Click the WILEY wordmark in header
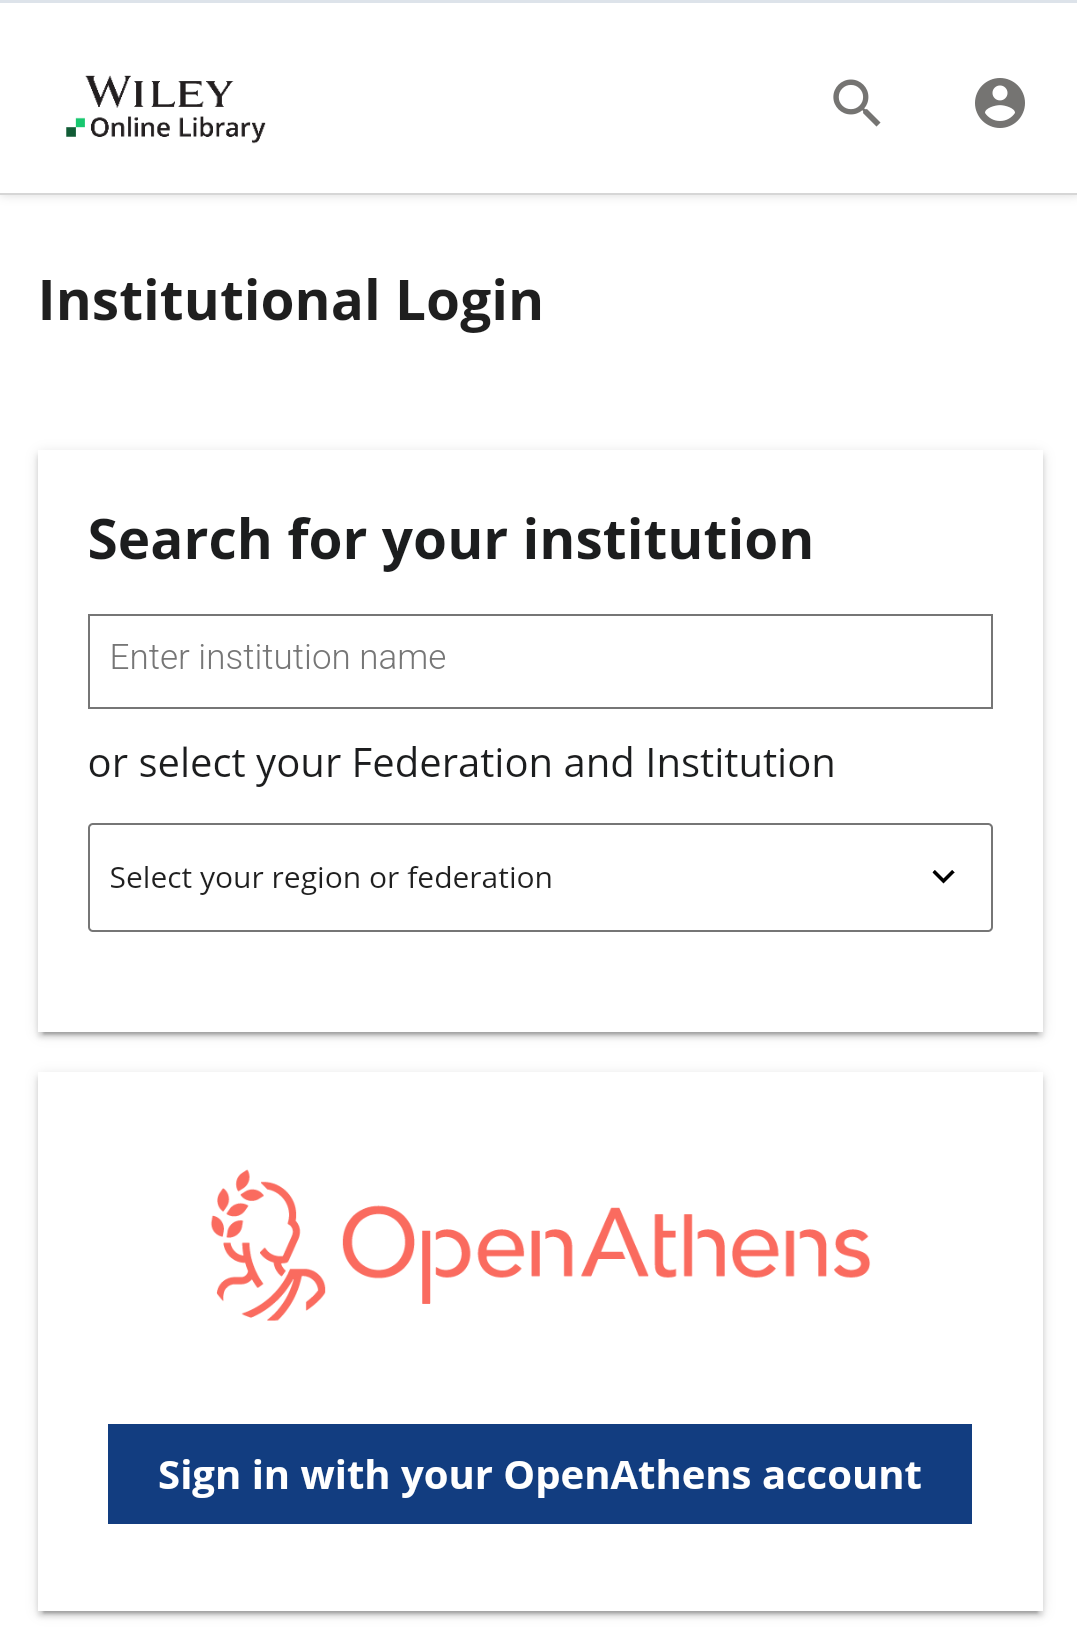The width and height of the screenshot is (1077, 1634). (160, 93)
